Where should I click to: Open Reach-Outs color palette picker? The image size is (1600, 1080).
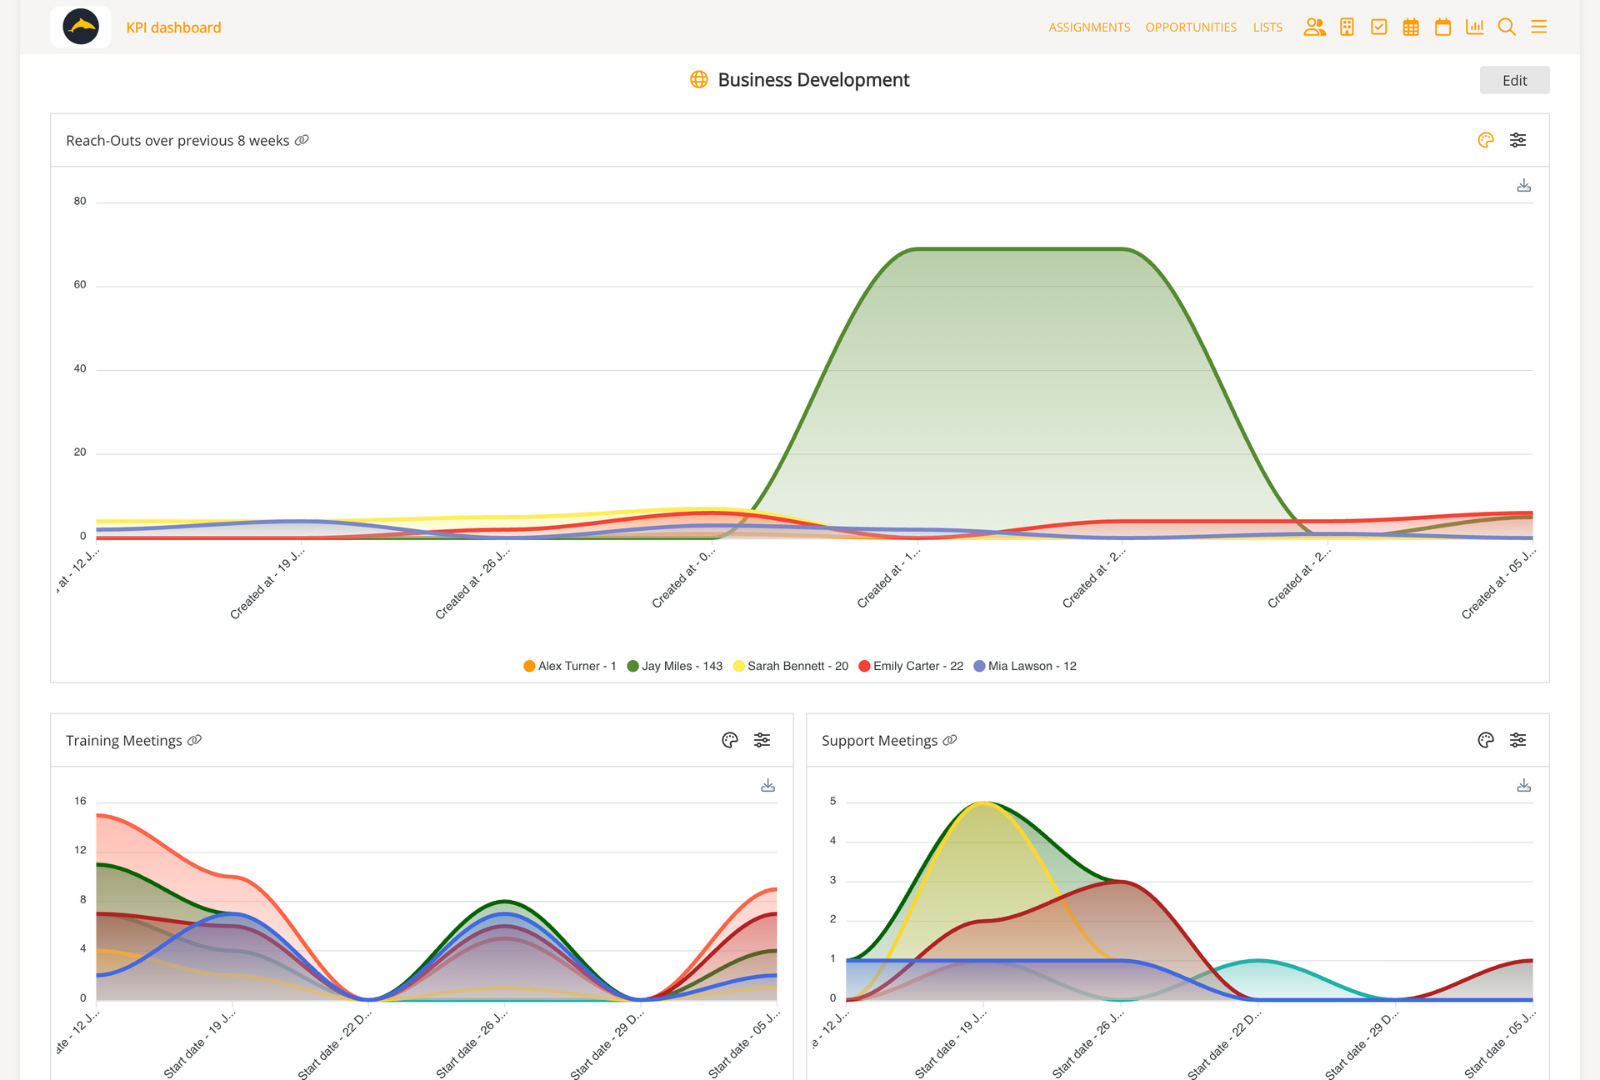1486,140
